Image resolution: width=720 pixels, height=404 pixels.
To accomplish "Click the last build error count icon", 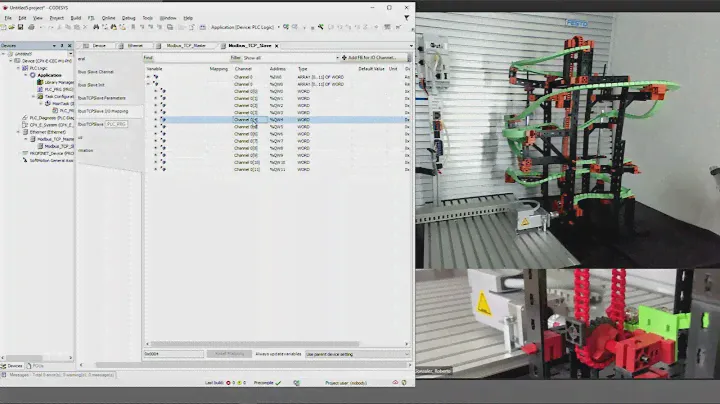I will click(230, 383).
